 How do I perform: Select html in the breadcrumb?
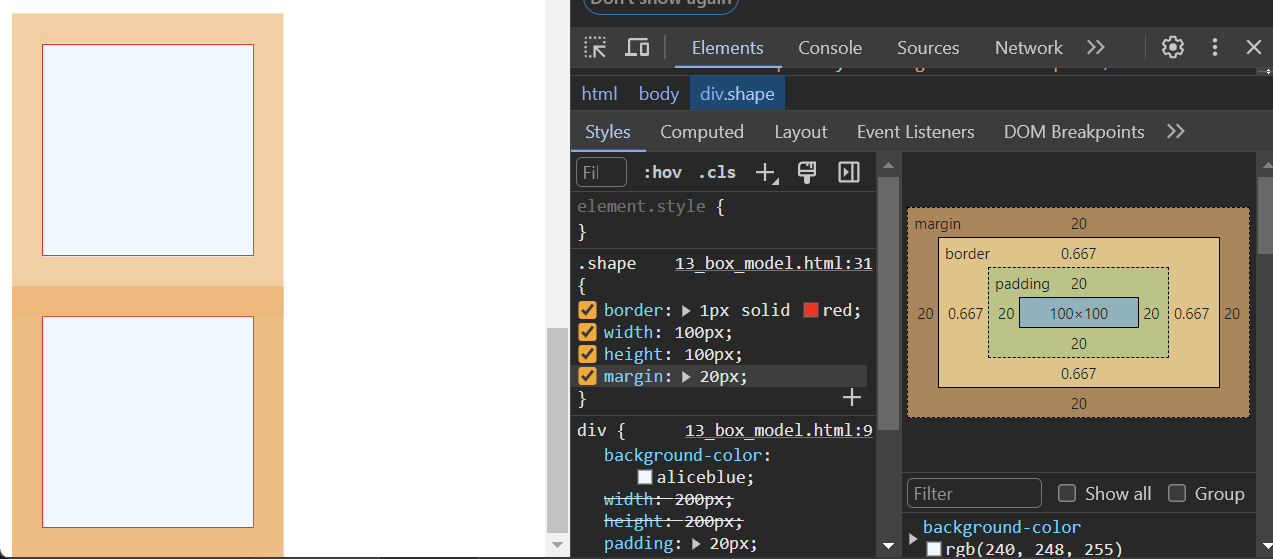(599, 93)
